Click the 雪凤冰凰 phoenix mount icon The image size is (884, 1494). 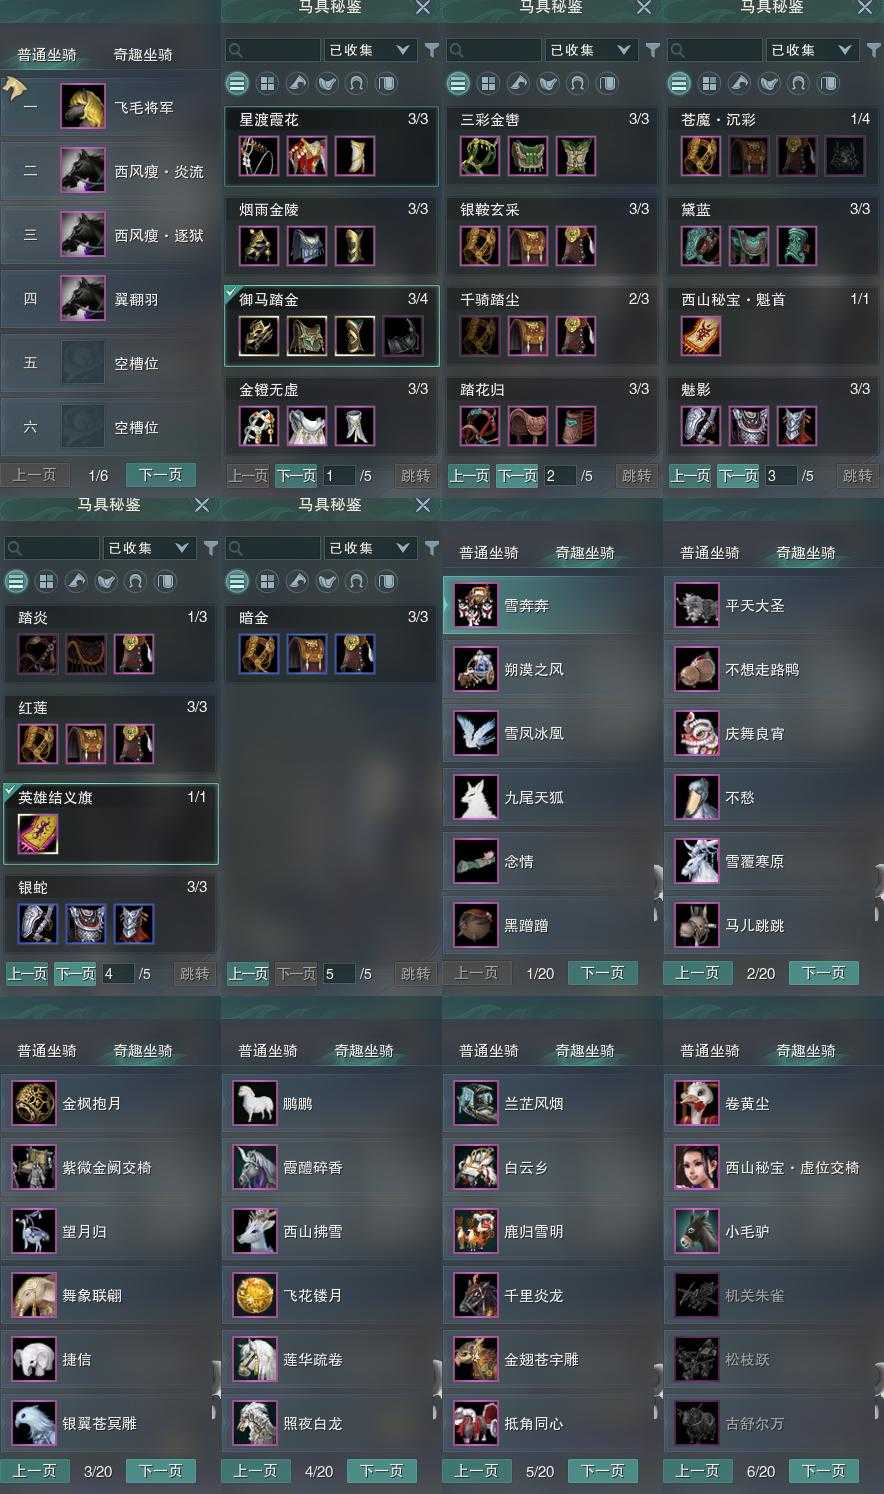click(475, 733)
